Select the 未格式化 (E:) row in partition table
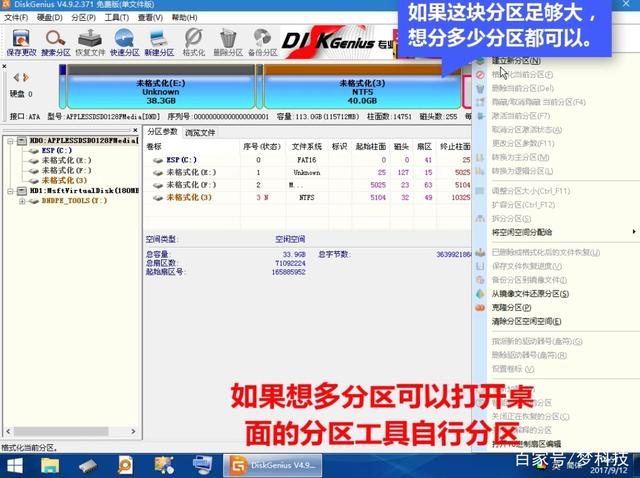This screenshot has height=478, width=640. 308,173
